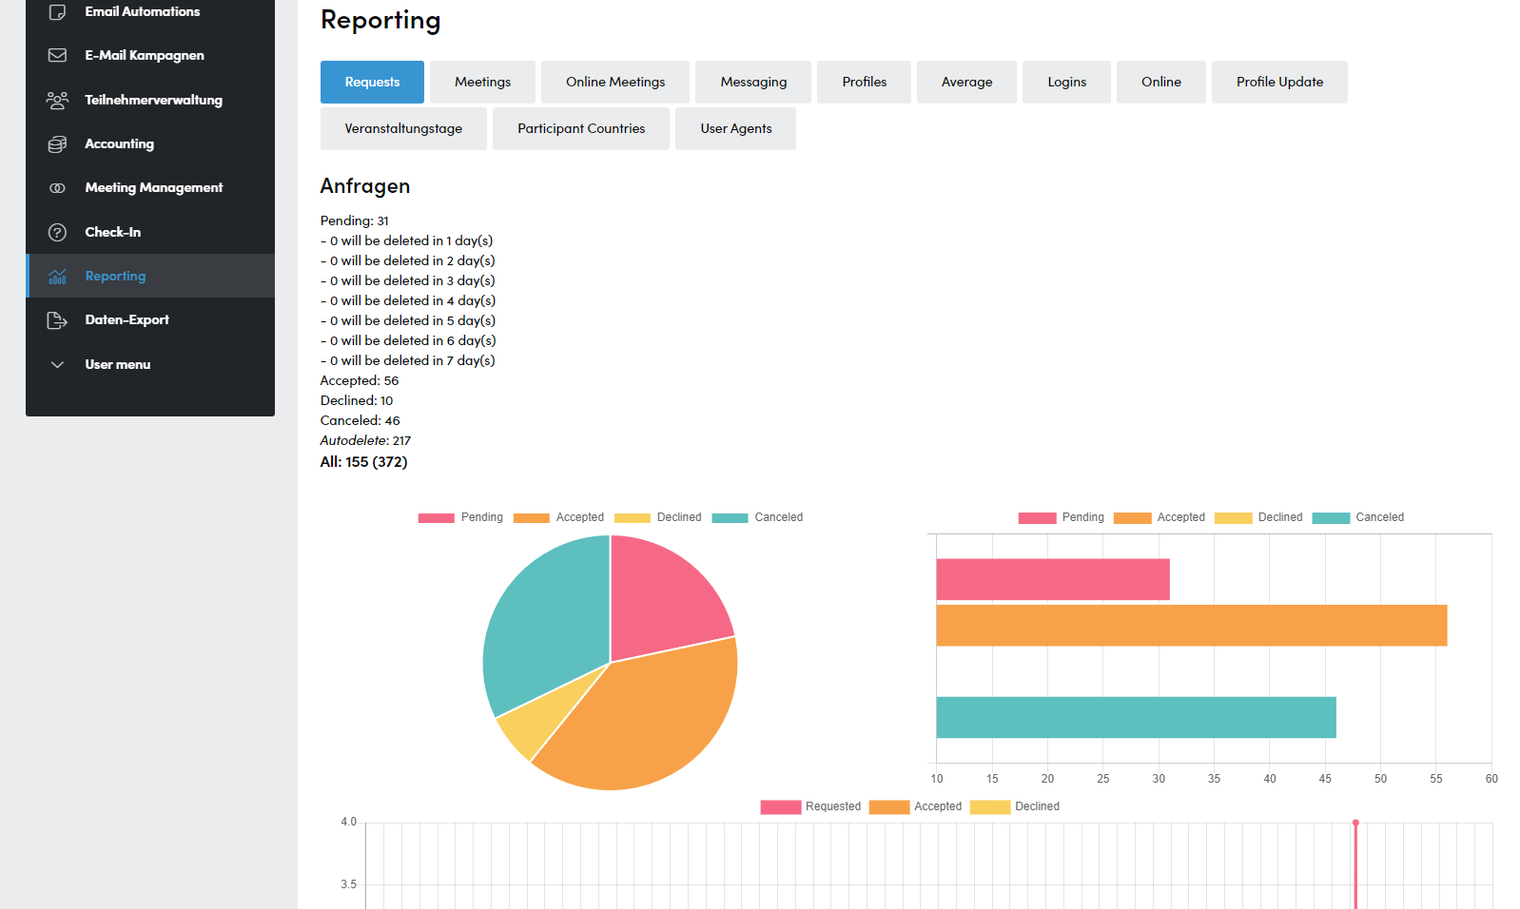Open the Veranstaltungstage report

pyautogui.click(x=403, y=129)
